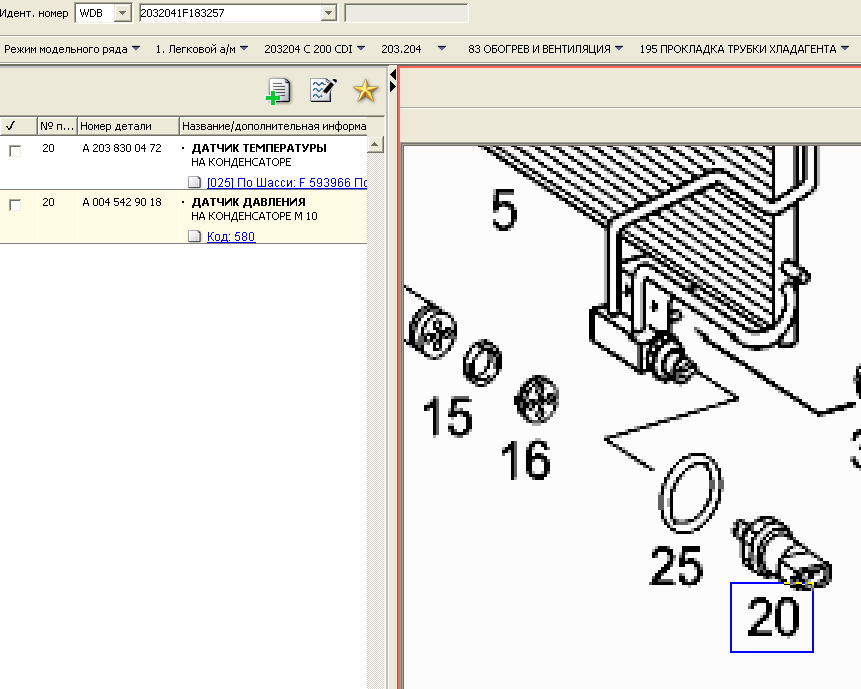Tick the checkbox for ДАТЧИК ДАВЛЕНИЯ row
The width and height of the screenshot is (861, 689).
coord(15,204)
